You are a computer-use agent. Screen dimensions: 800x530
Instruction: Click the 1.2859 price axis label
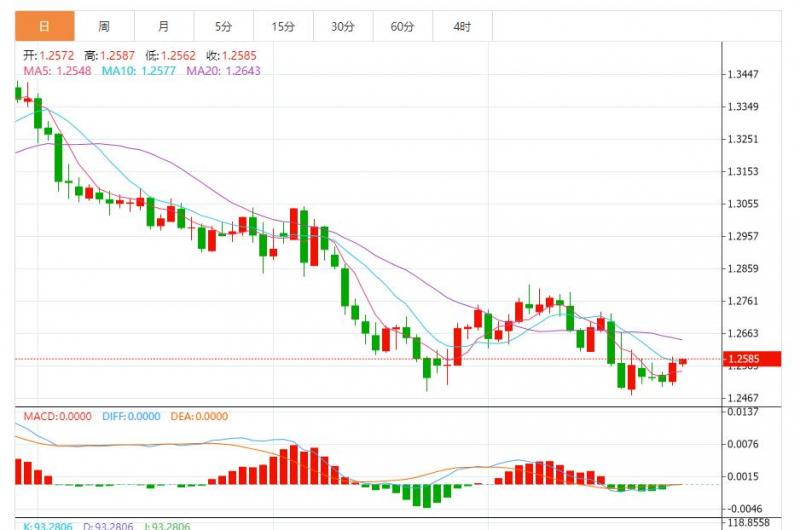(743, 268)
